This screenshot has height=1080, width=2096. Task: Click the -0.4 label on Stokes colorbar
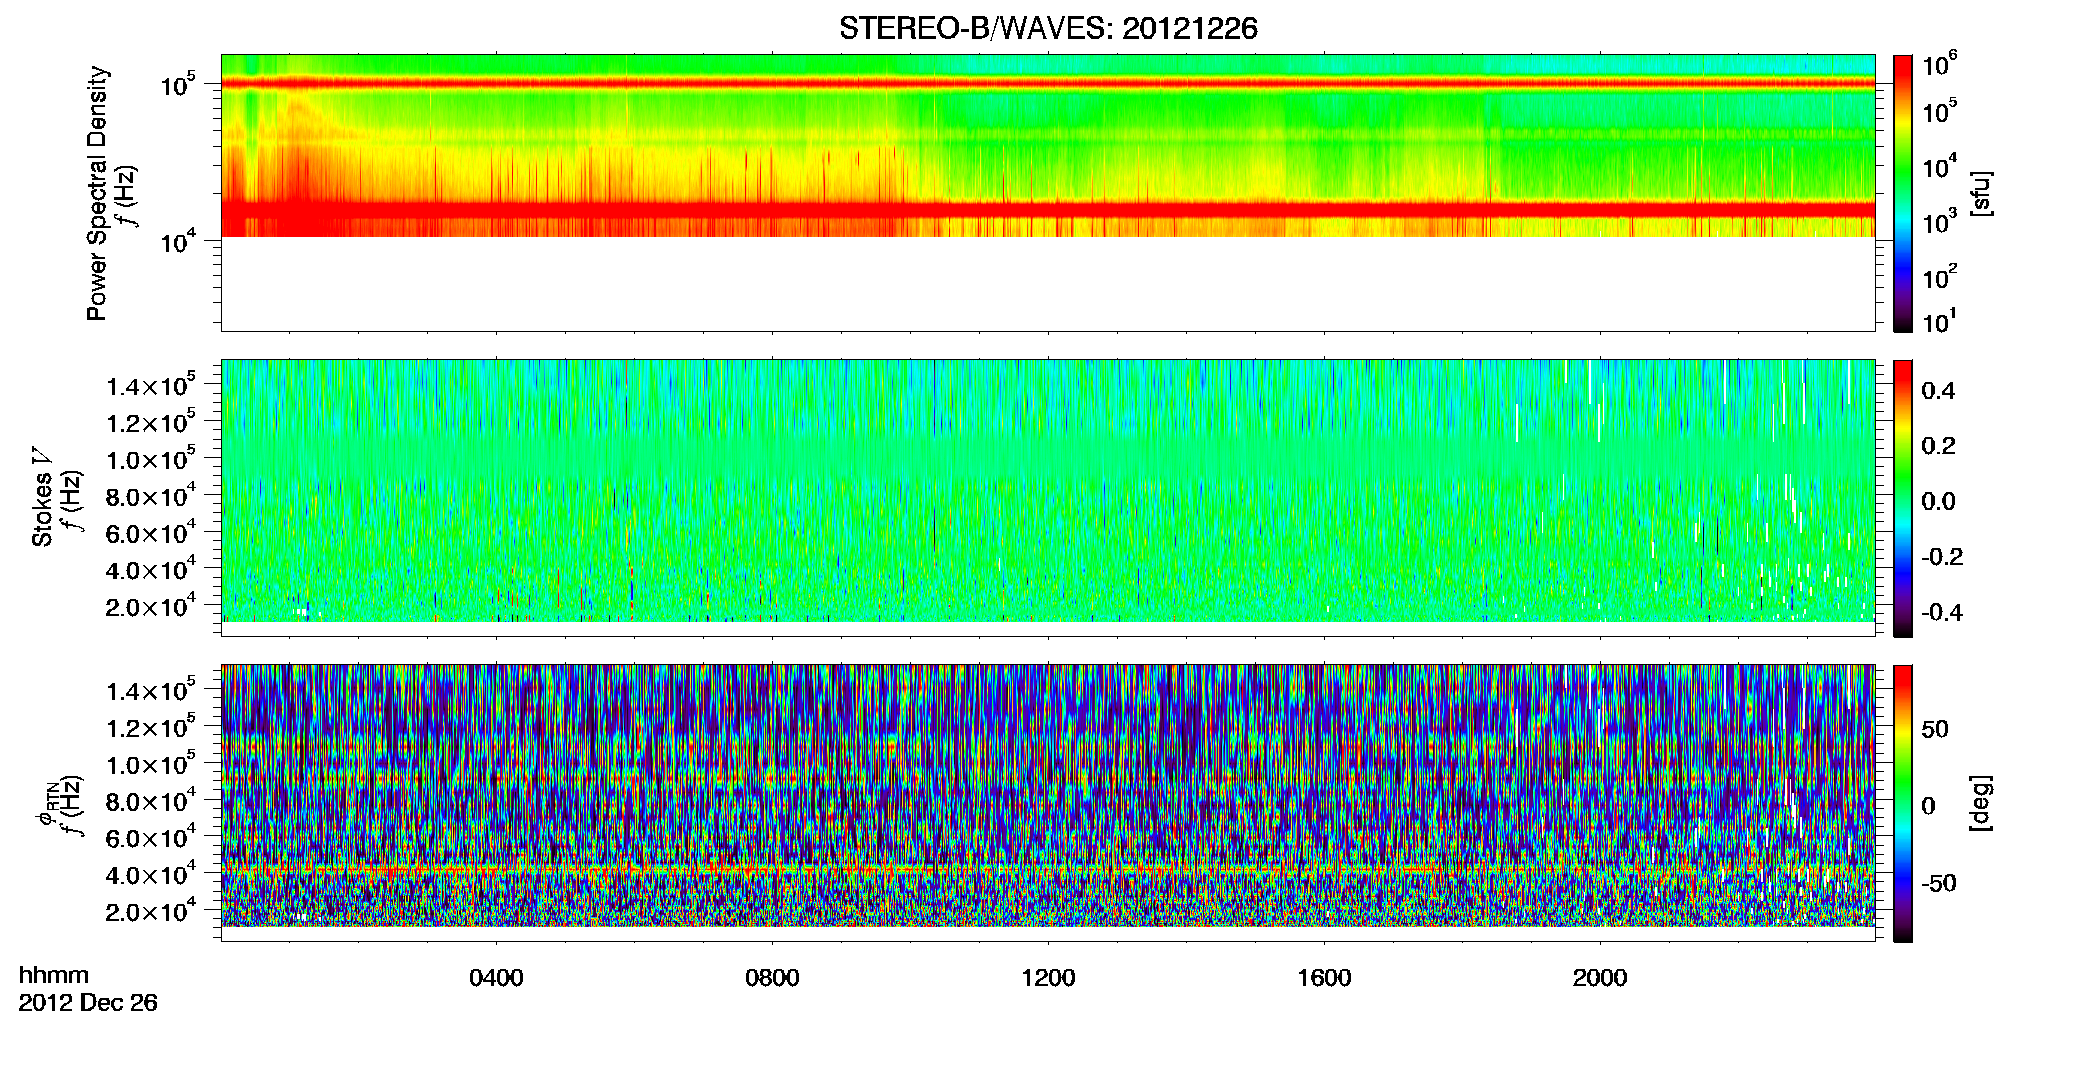pyautogui.click(x=1942, y=613)
